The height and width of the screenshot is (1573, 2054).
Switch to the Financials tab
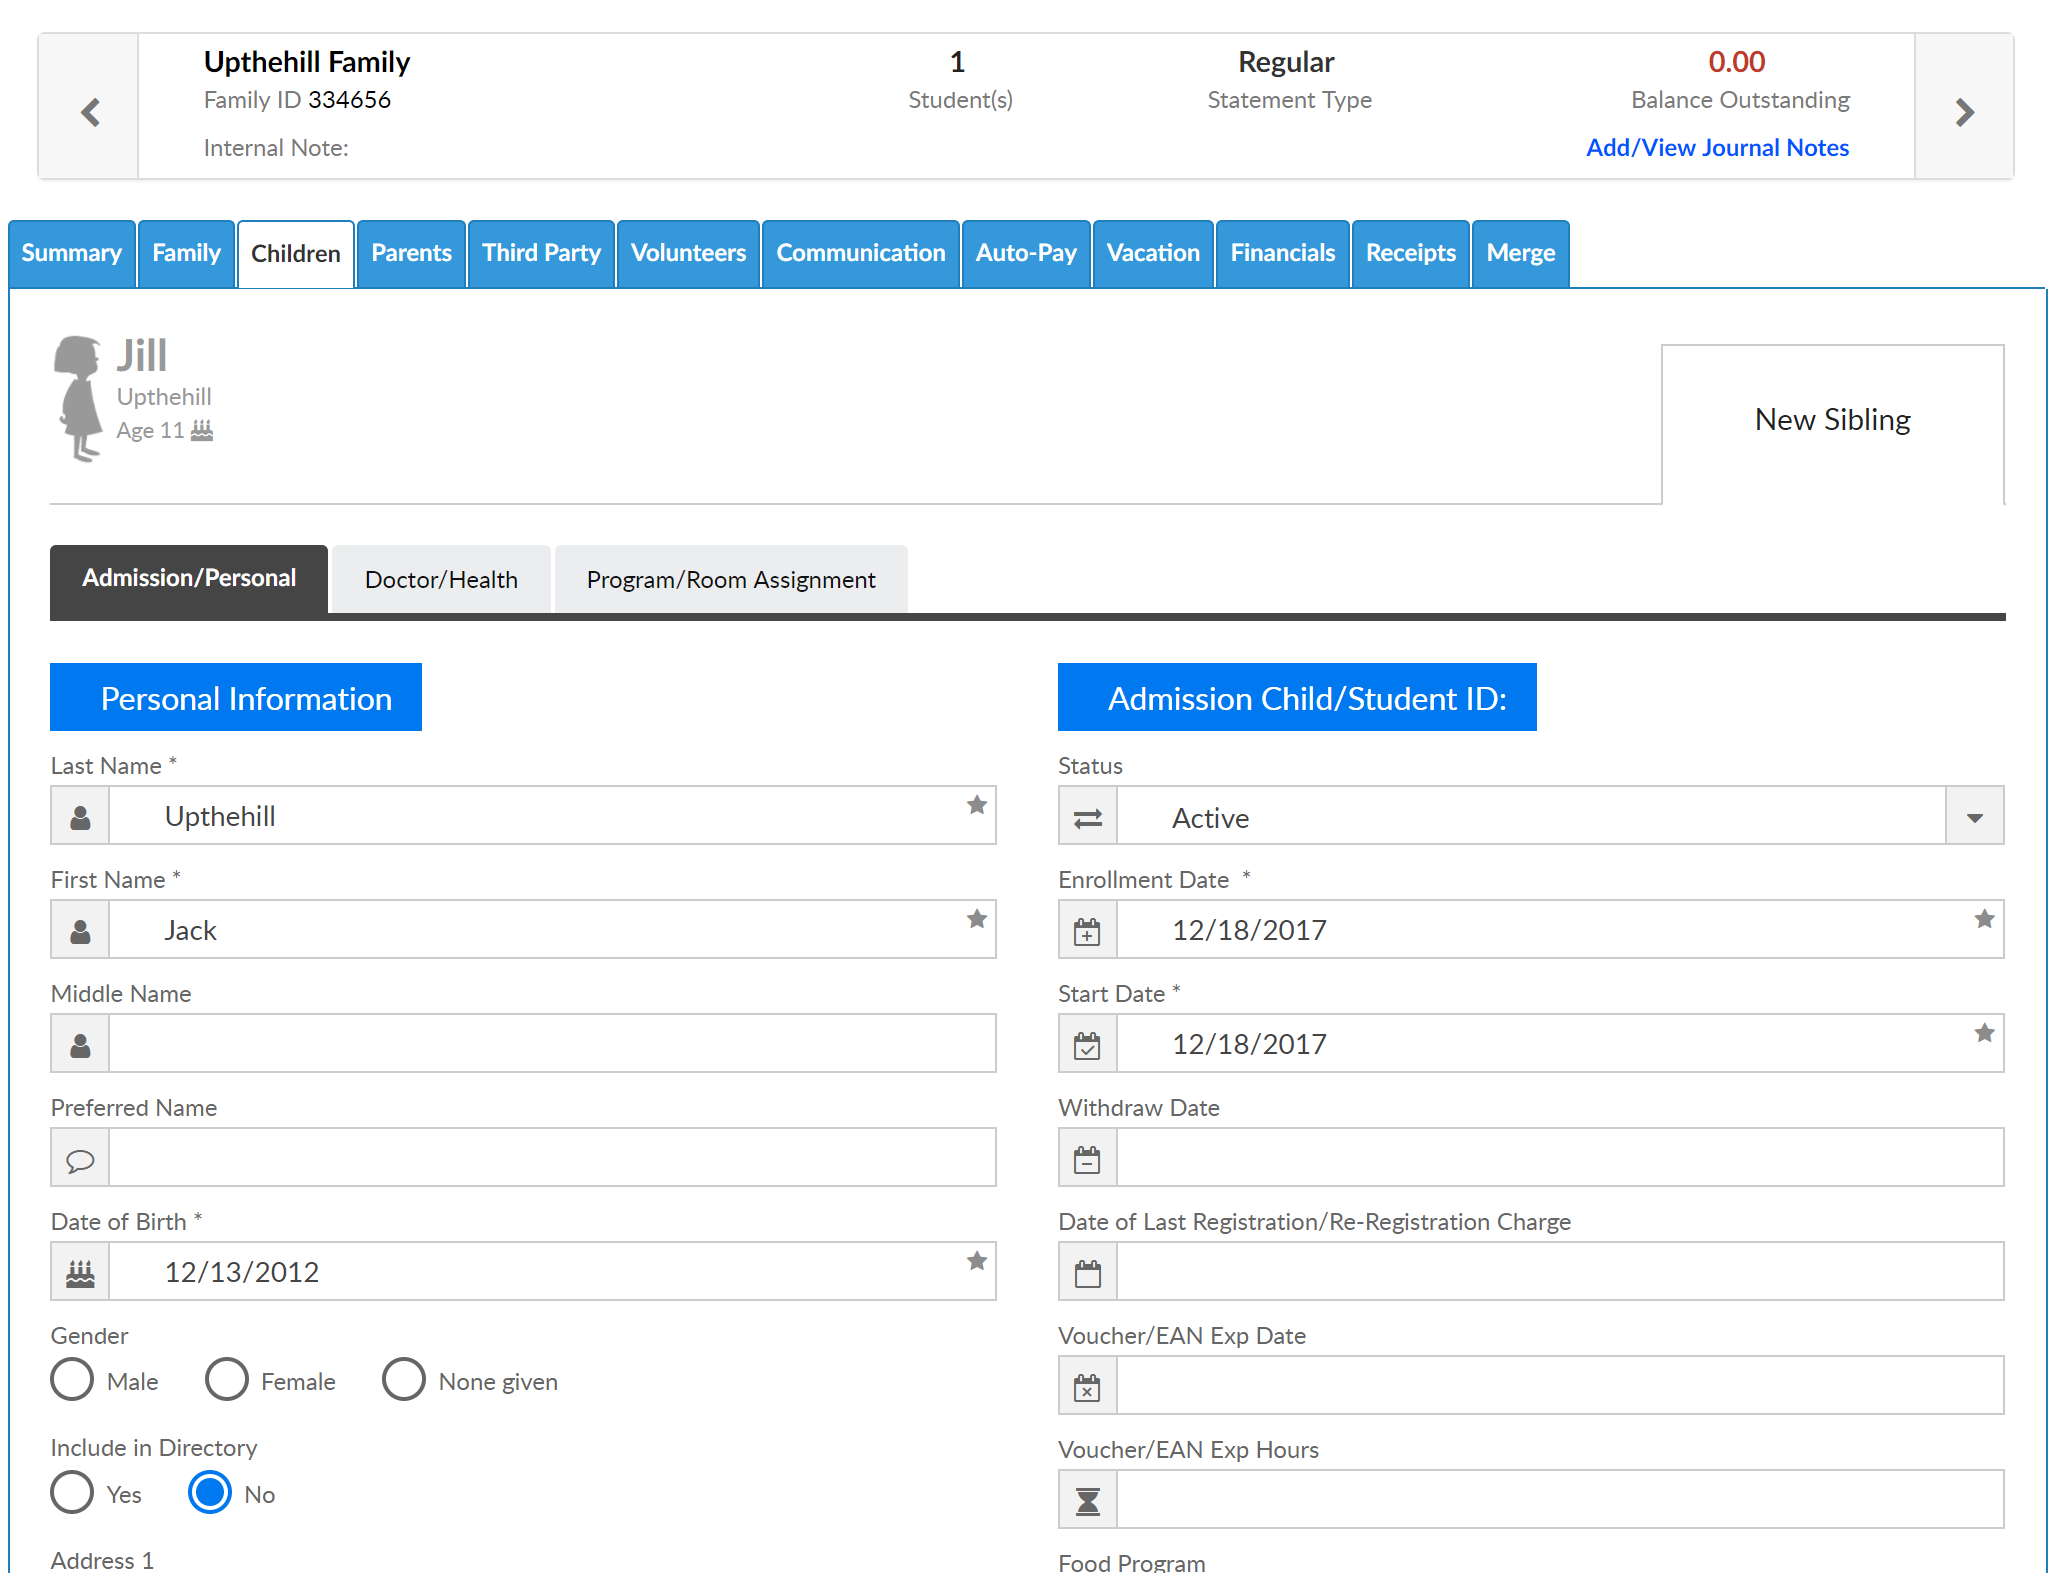[1282, 253]
